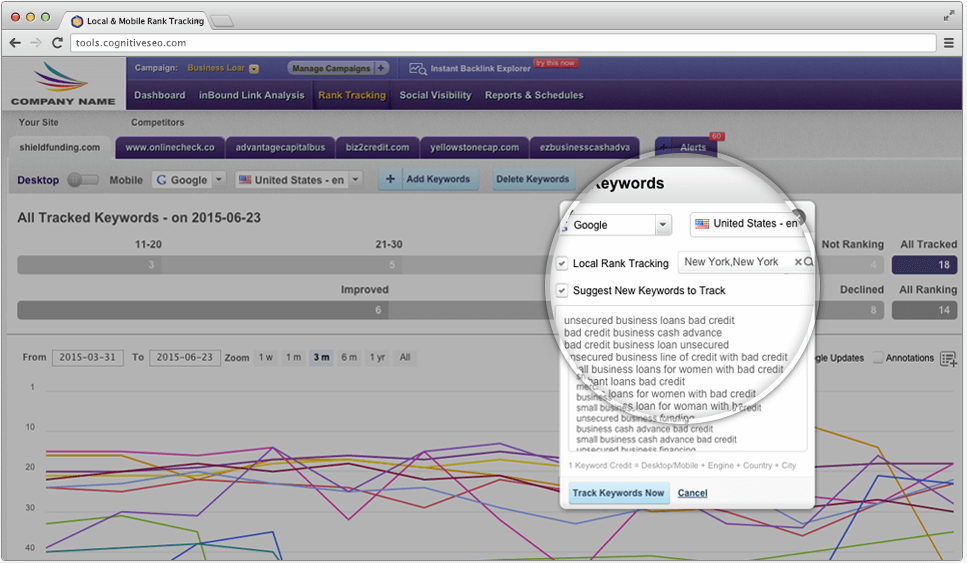967x563 pixels.
Task: Click the From date field 2015-03-31
Action: [88, 357]
